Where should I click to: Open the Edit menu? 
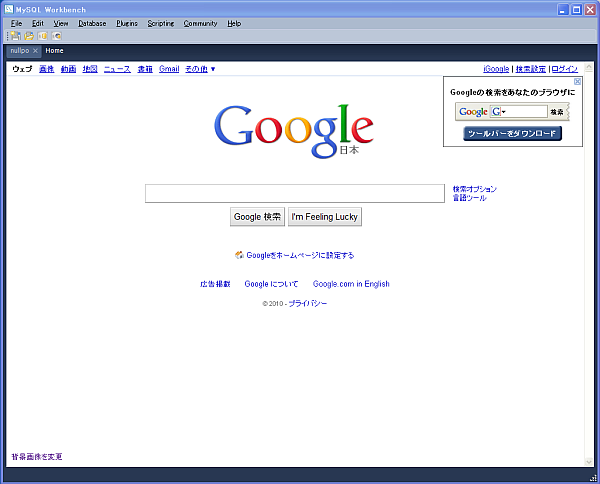tap(38, 24)
